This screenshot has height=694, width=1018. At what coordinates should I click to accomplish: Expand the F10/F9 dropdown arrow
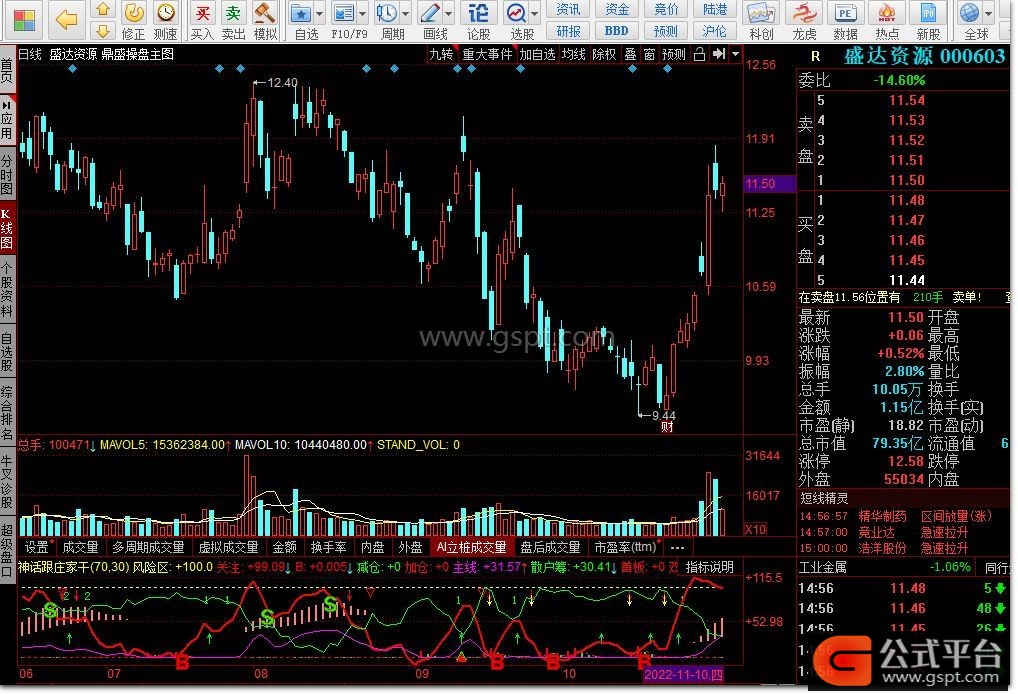(362, 13)
